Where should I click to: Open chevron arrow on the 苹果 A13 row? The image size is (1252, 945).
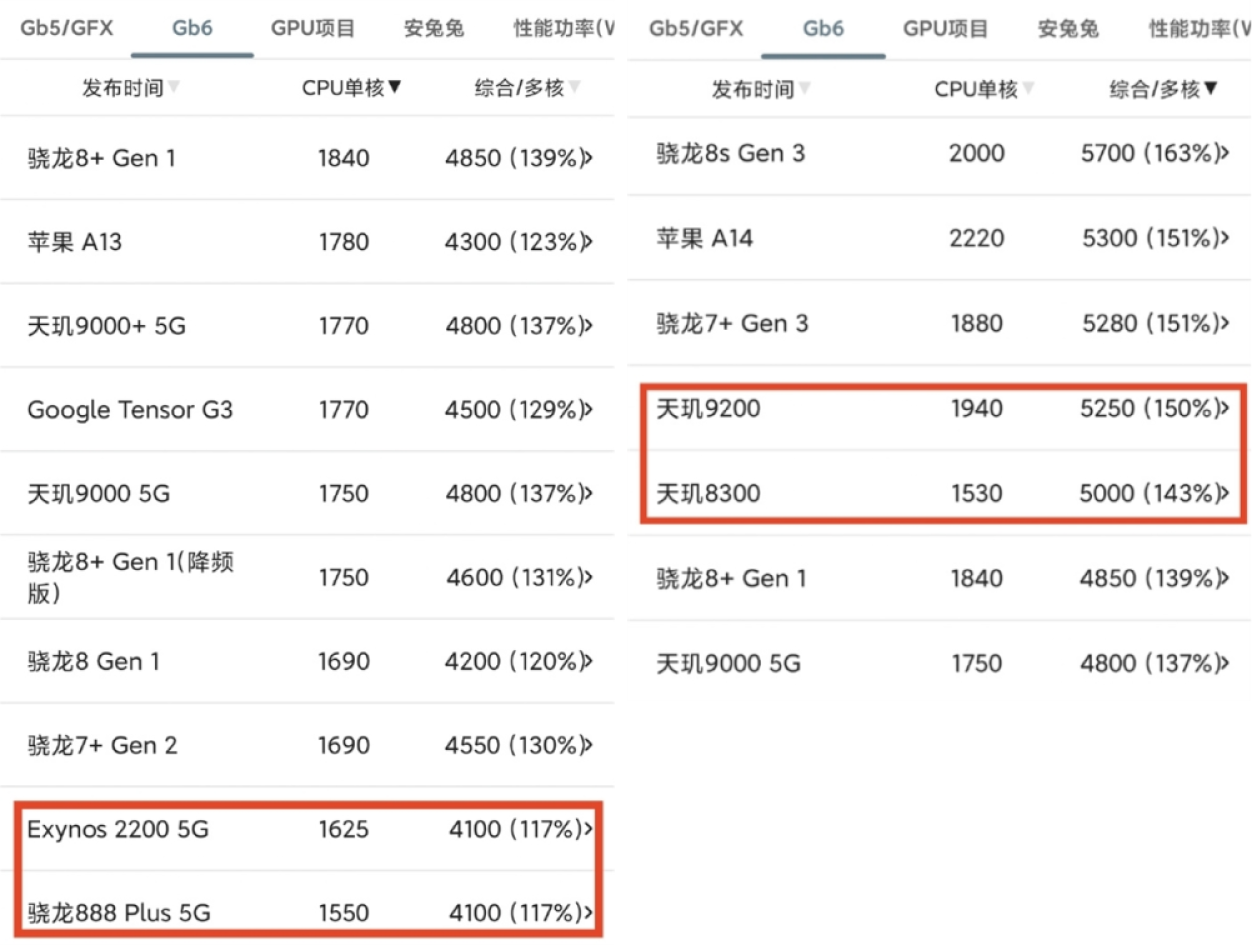(587, 242)
